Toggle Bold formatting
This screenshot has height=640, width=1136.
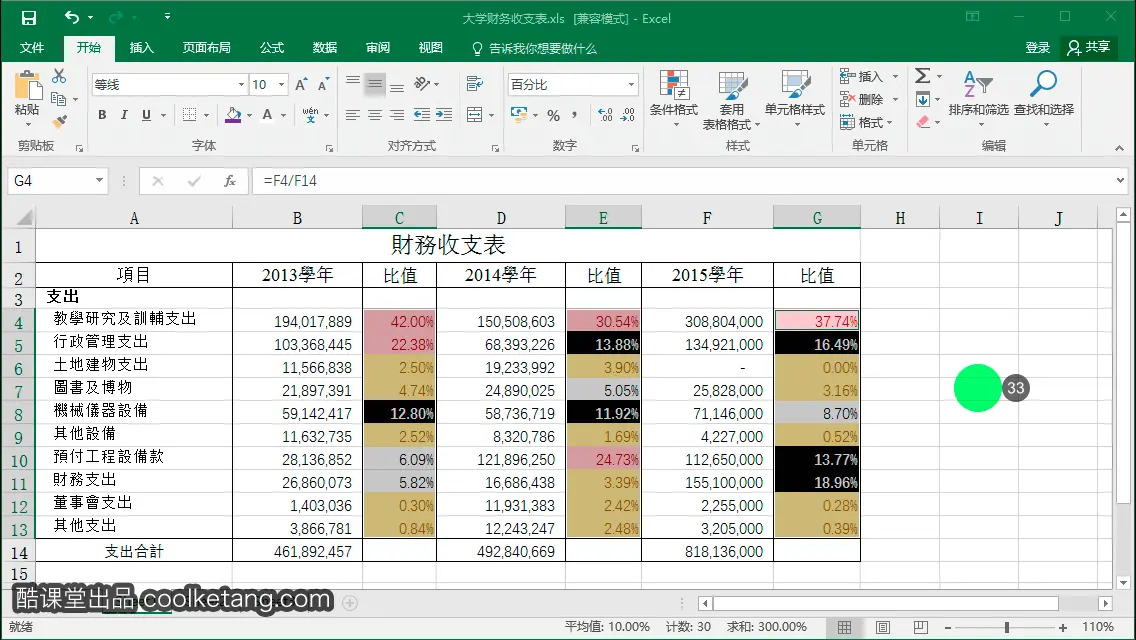[x=102, y=115]
